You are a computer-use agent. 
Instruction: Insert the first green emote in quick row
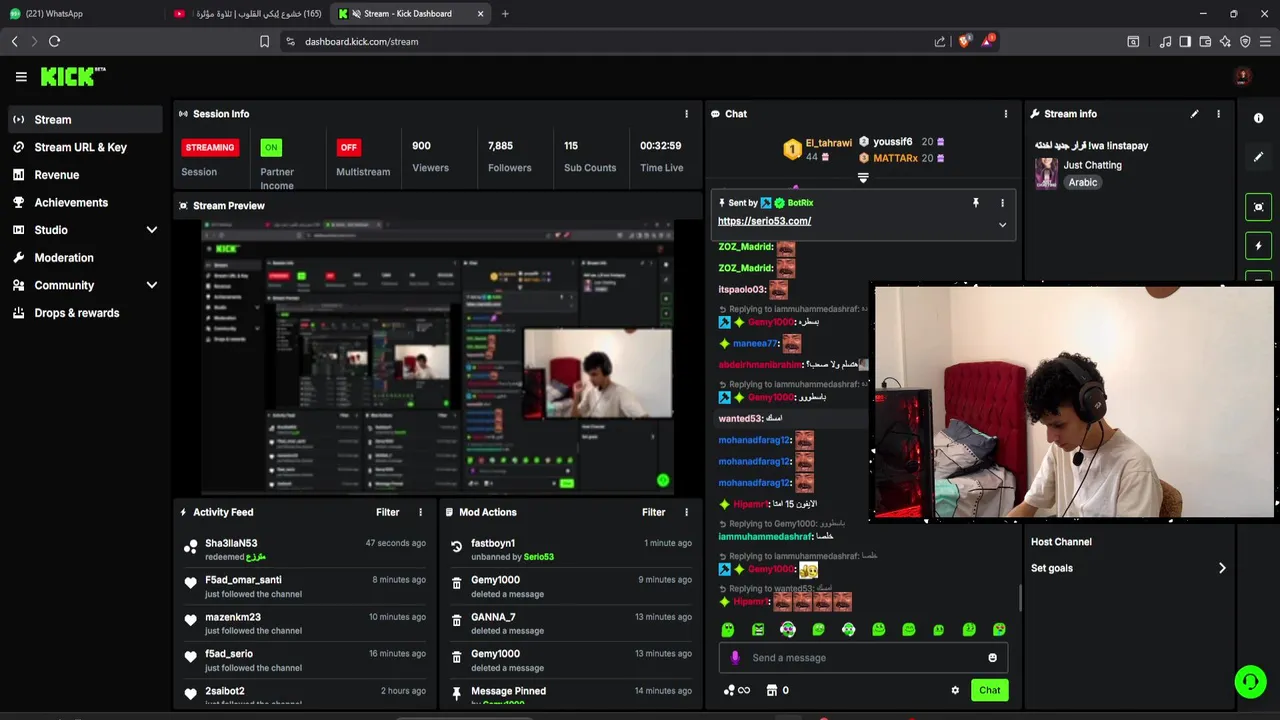[x=728, y=630]
